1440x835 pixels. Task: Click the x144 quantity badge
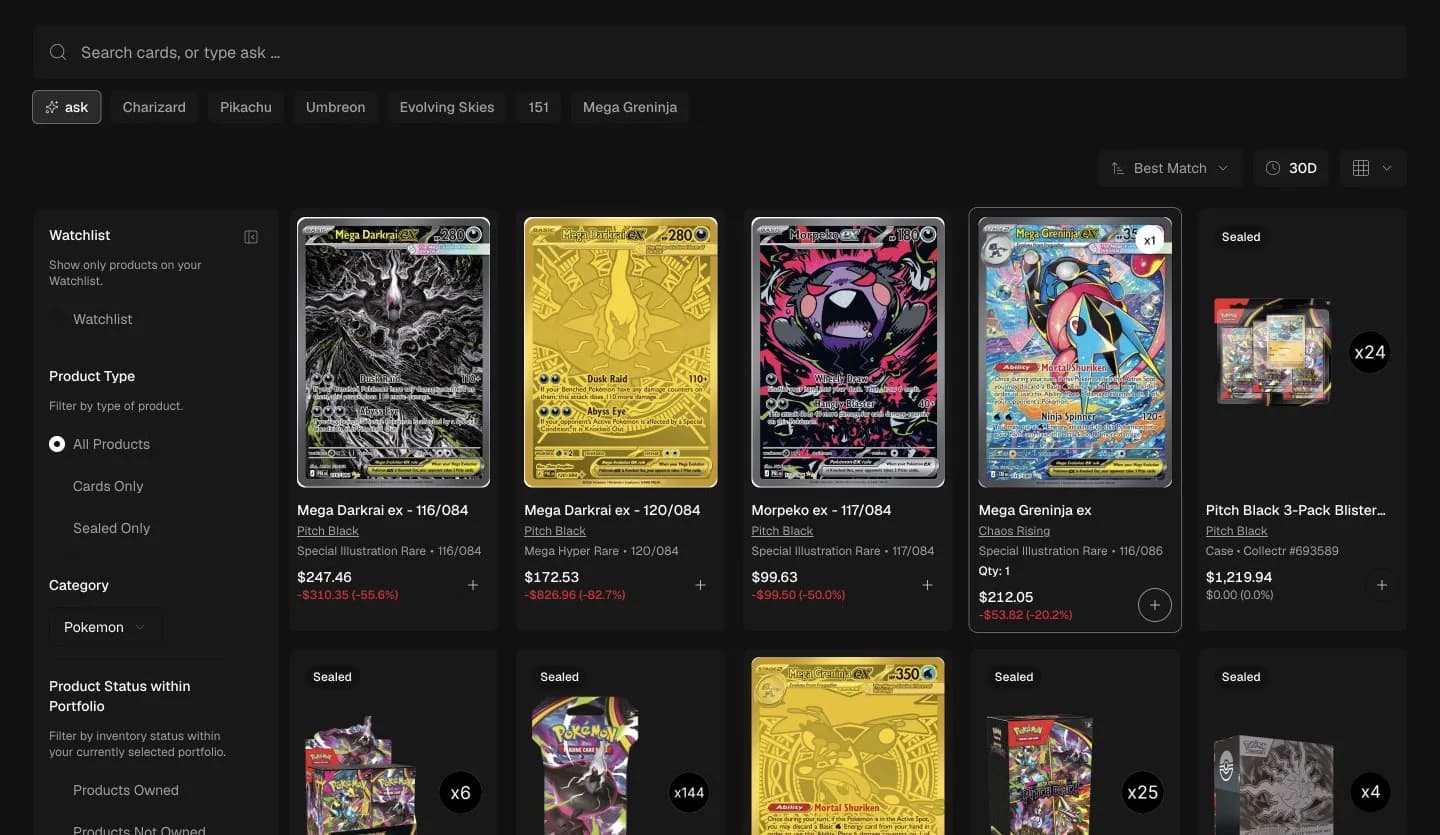click(688, 793)
